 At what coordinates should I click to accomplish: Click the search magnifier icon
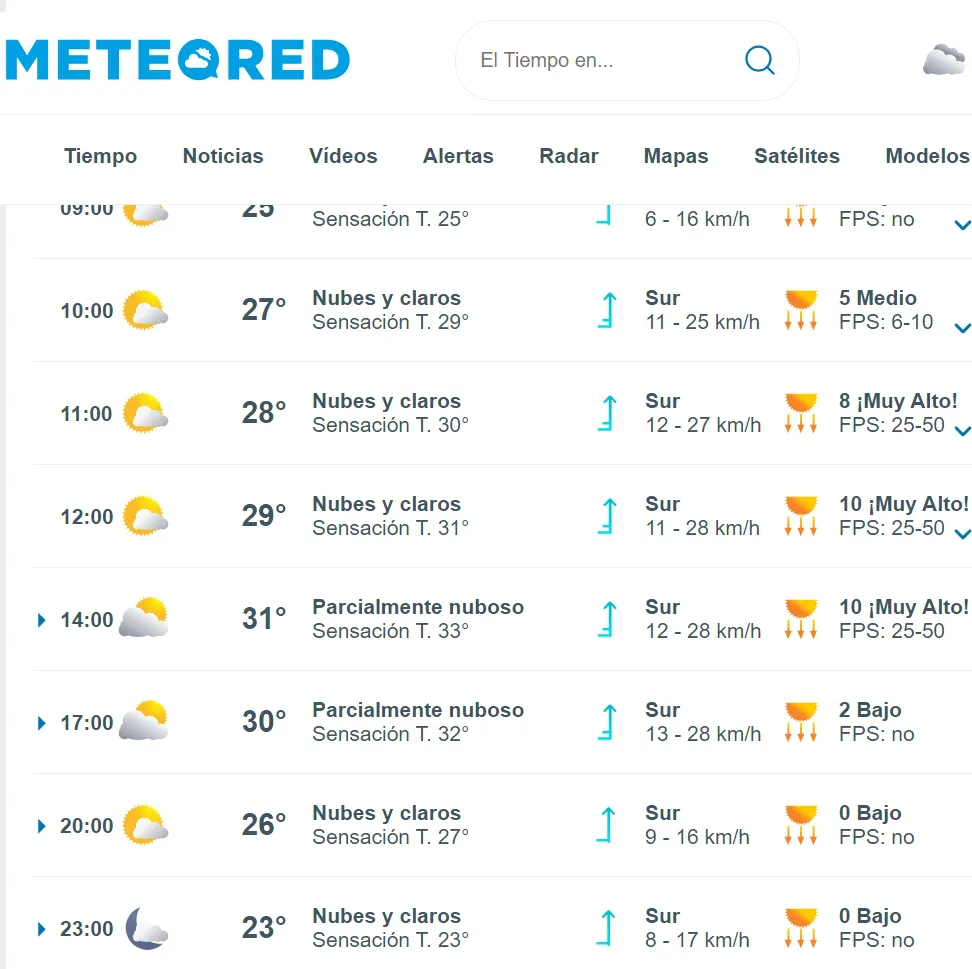click(x=760, y=61)
